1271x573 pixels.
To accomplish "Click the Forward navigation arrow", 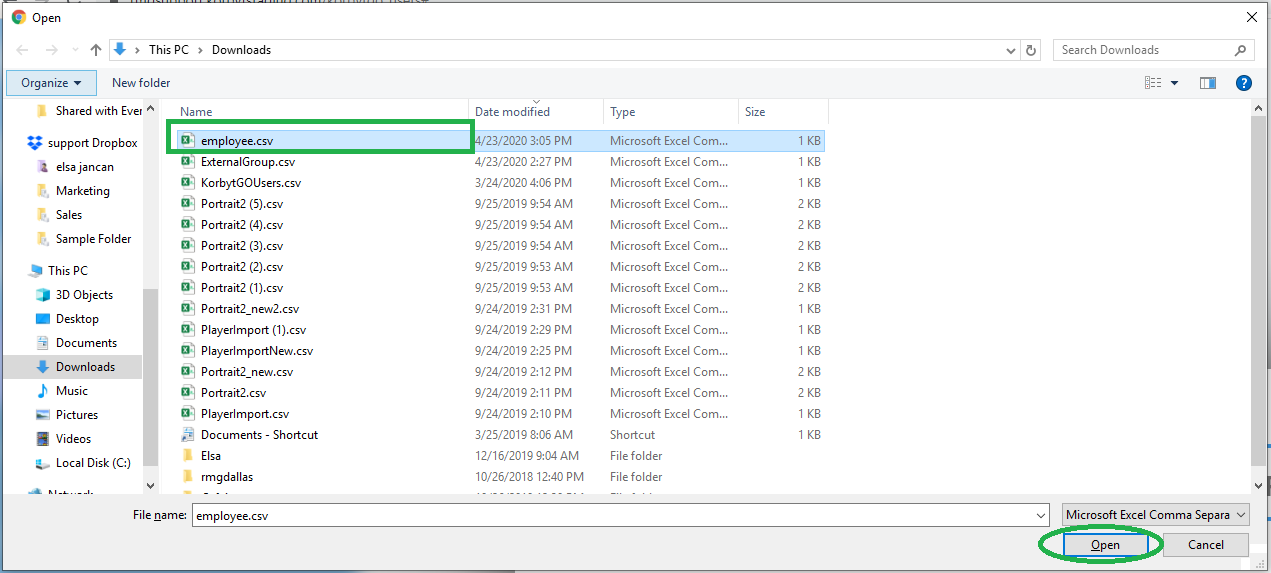I will coord(50,50).
